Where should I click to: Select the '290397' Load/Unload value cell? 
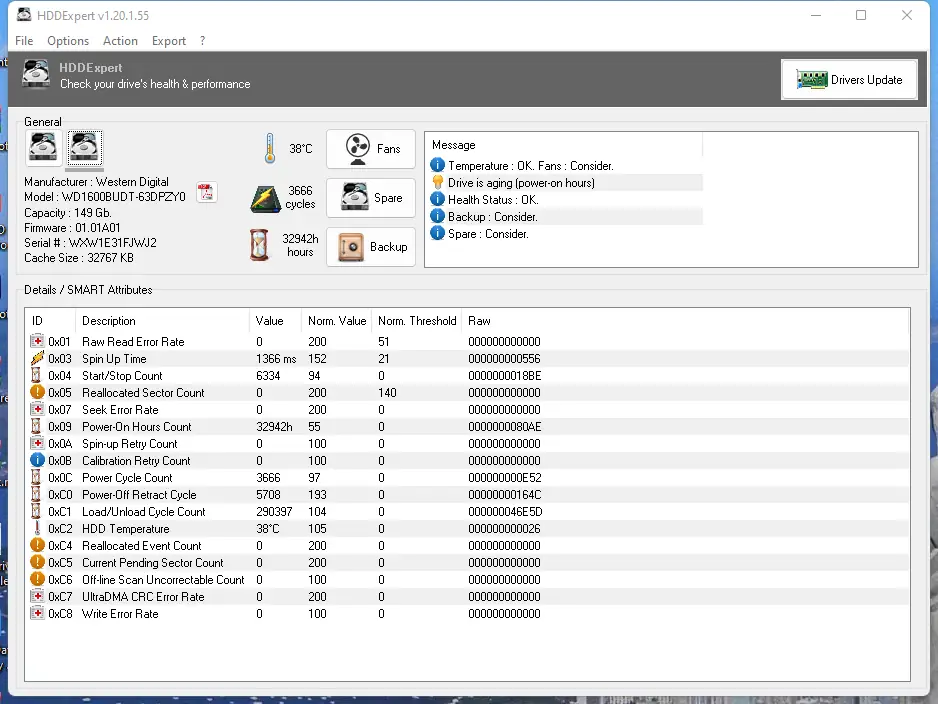274,512
